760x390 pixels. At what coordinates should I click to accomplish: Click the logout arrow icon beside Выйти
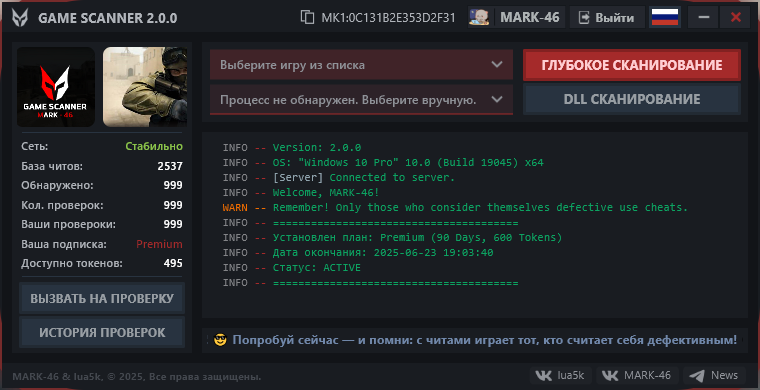(x=585, y=18)
